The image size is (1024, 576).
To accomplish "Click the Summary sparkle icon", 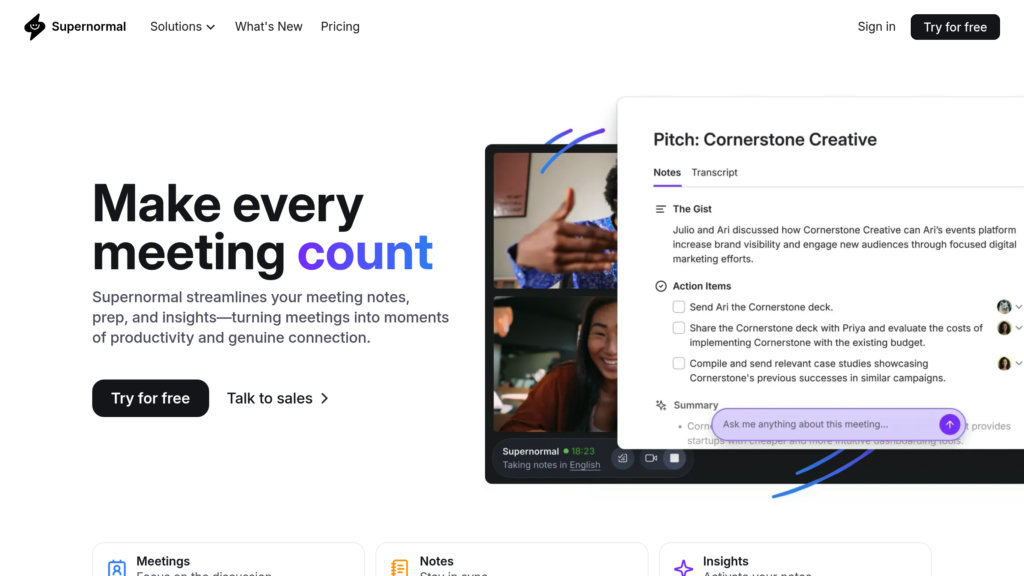I will [660, 405].
